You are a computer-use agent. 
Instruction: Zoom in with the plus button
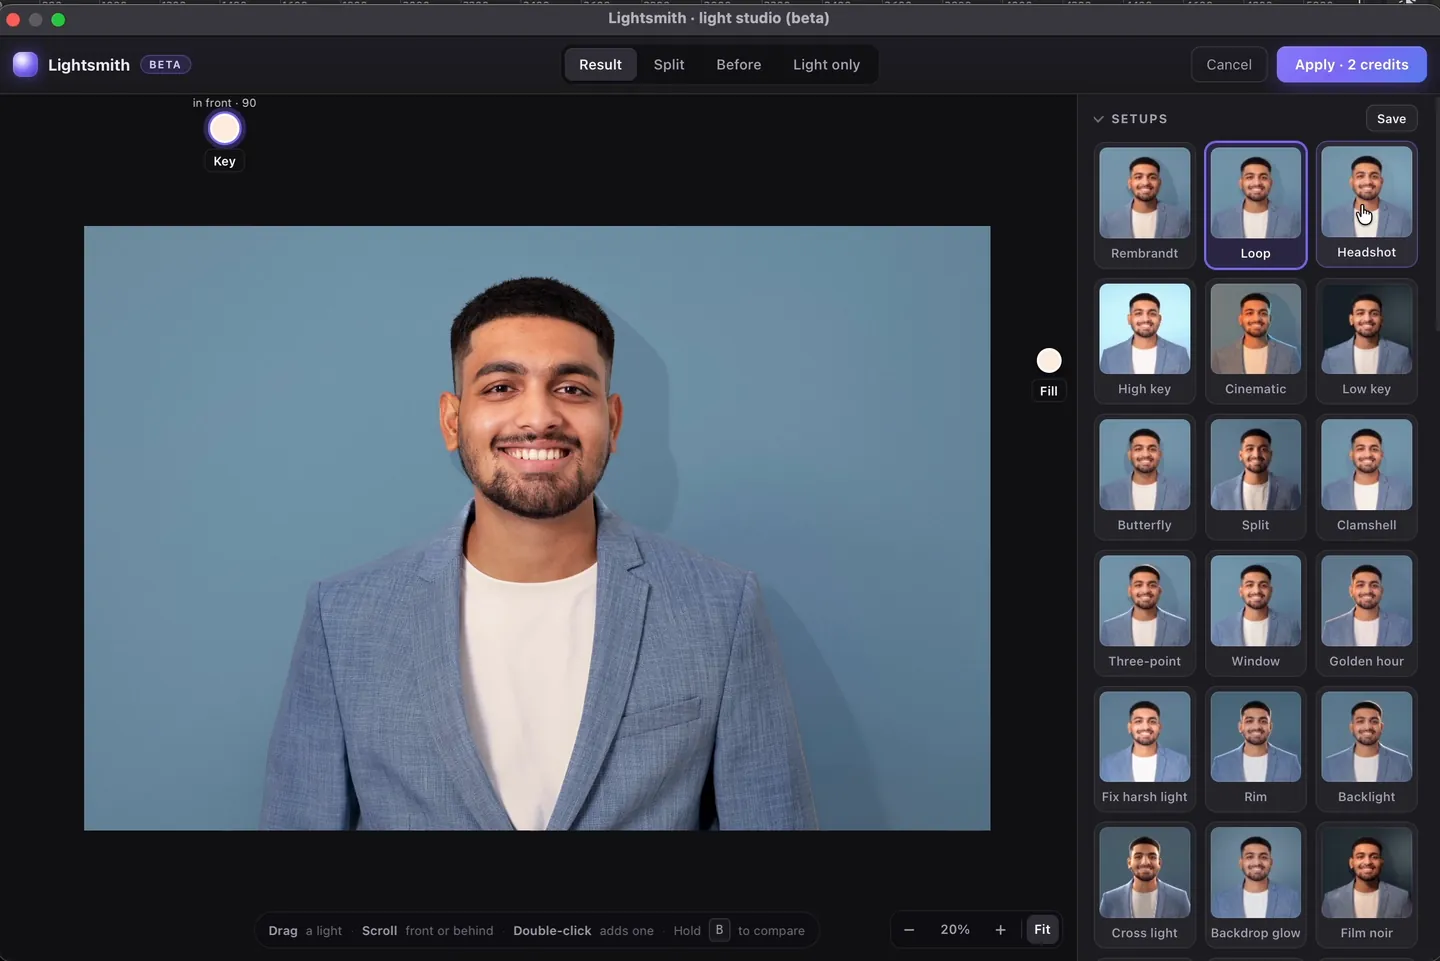point(1000,930)
